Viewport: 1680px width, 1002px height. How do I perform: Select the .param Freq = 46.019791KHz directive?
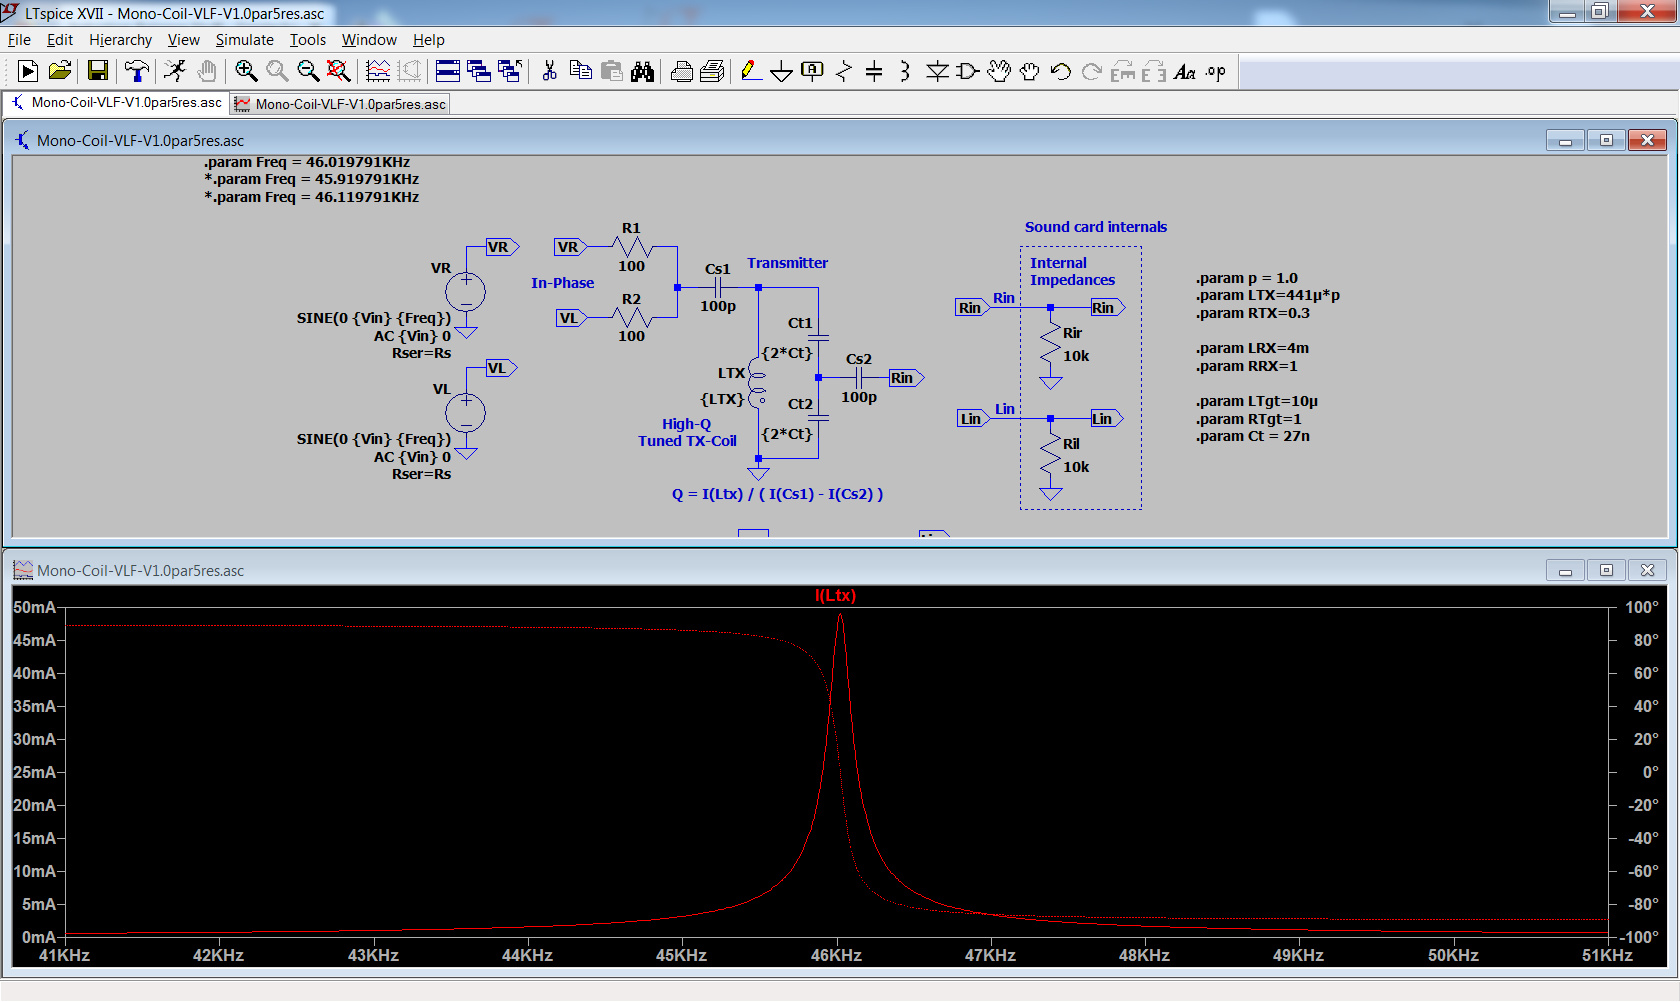click(310, 161)
